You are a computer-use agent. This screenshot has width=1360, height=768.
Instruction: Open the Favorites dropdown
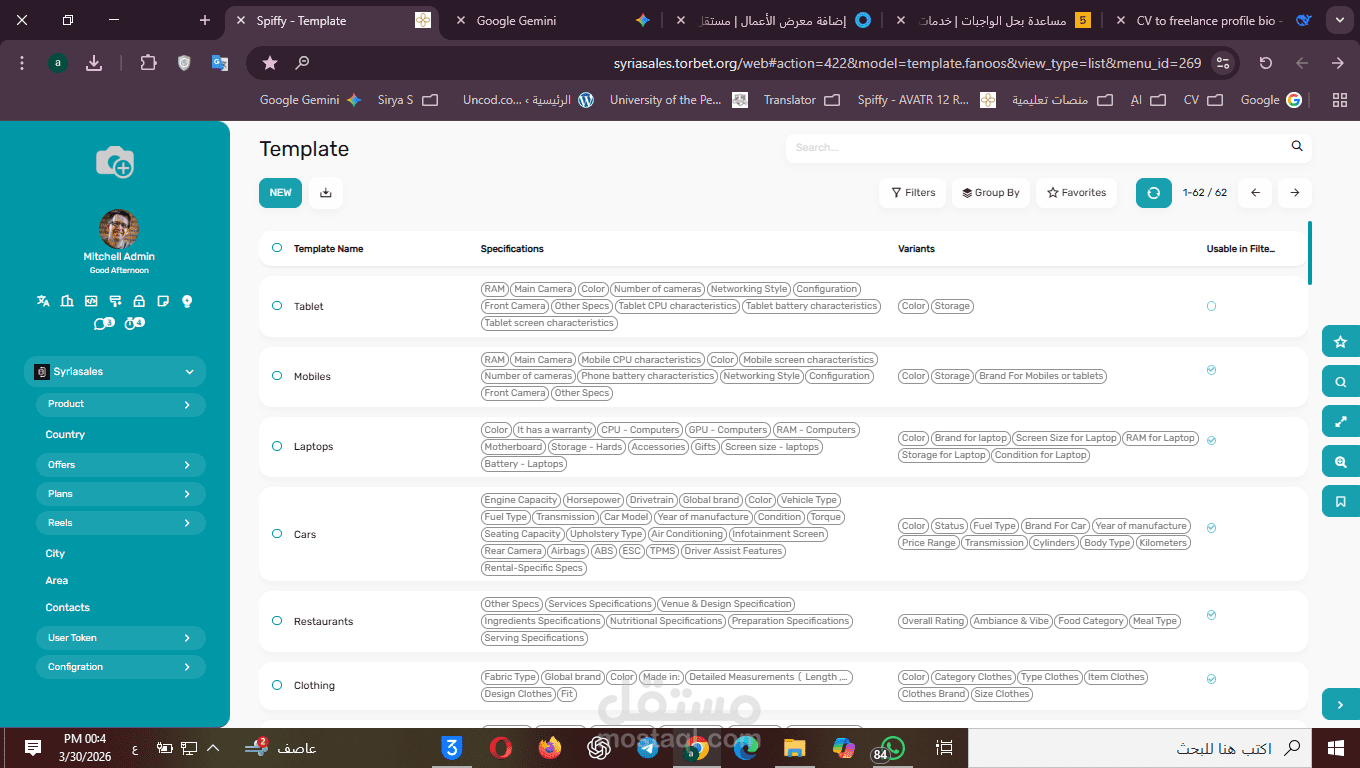point(1076,193)
